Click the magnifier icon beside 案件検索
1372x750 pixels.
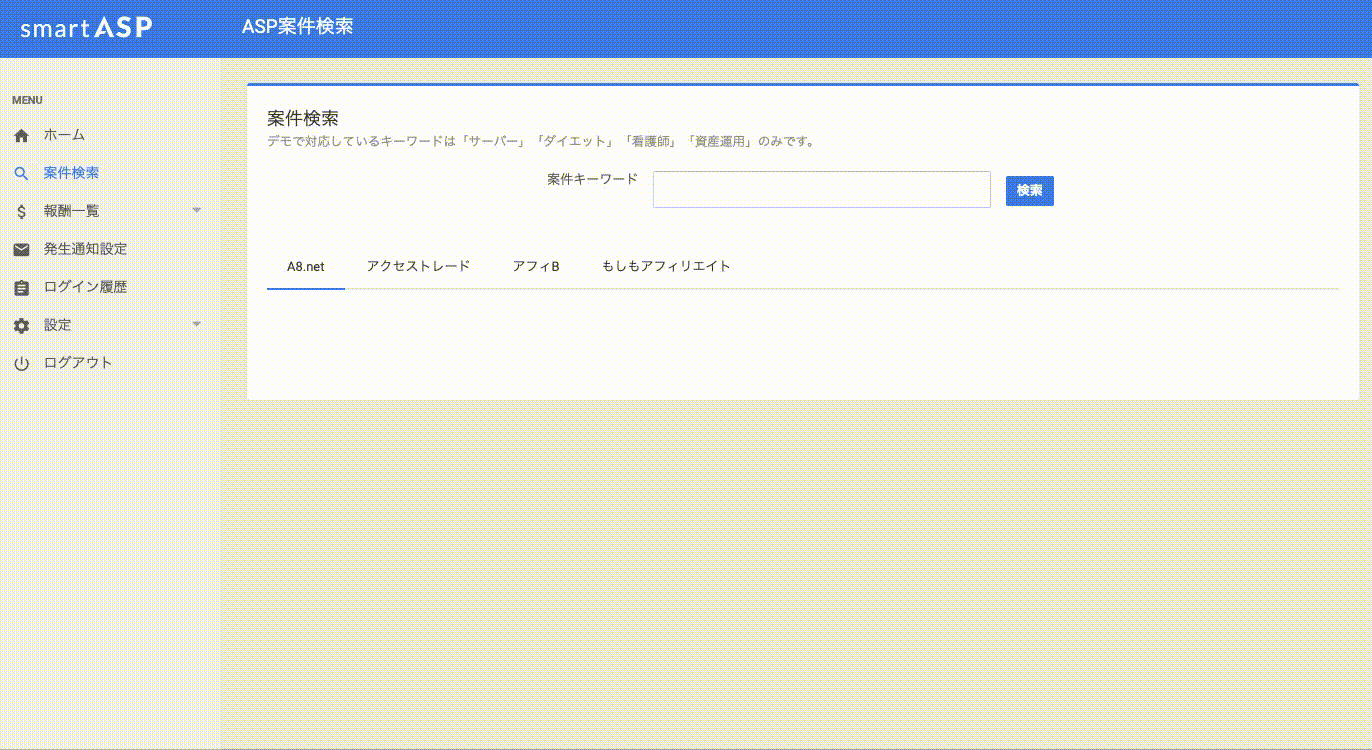pos(21,173)
